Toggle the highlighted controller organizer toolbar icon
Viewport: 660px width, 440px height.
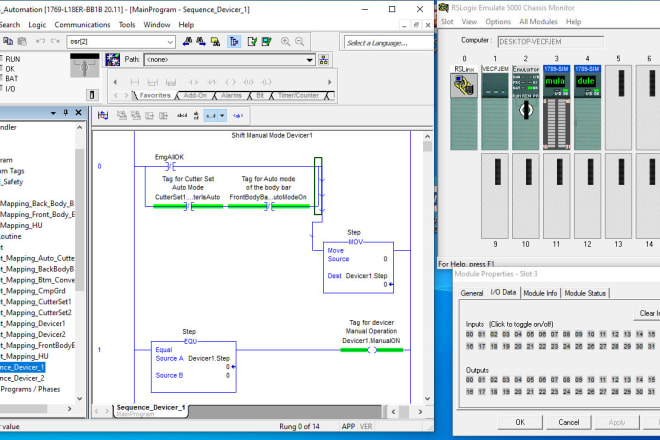point(234,41)
